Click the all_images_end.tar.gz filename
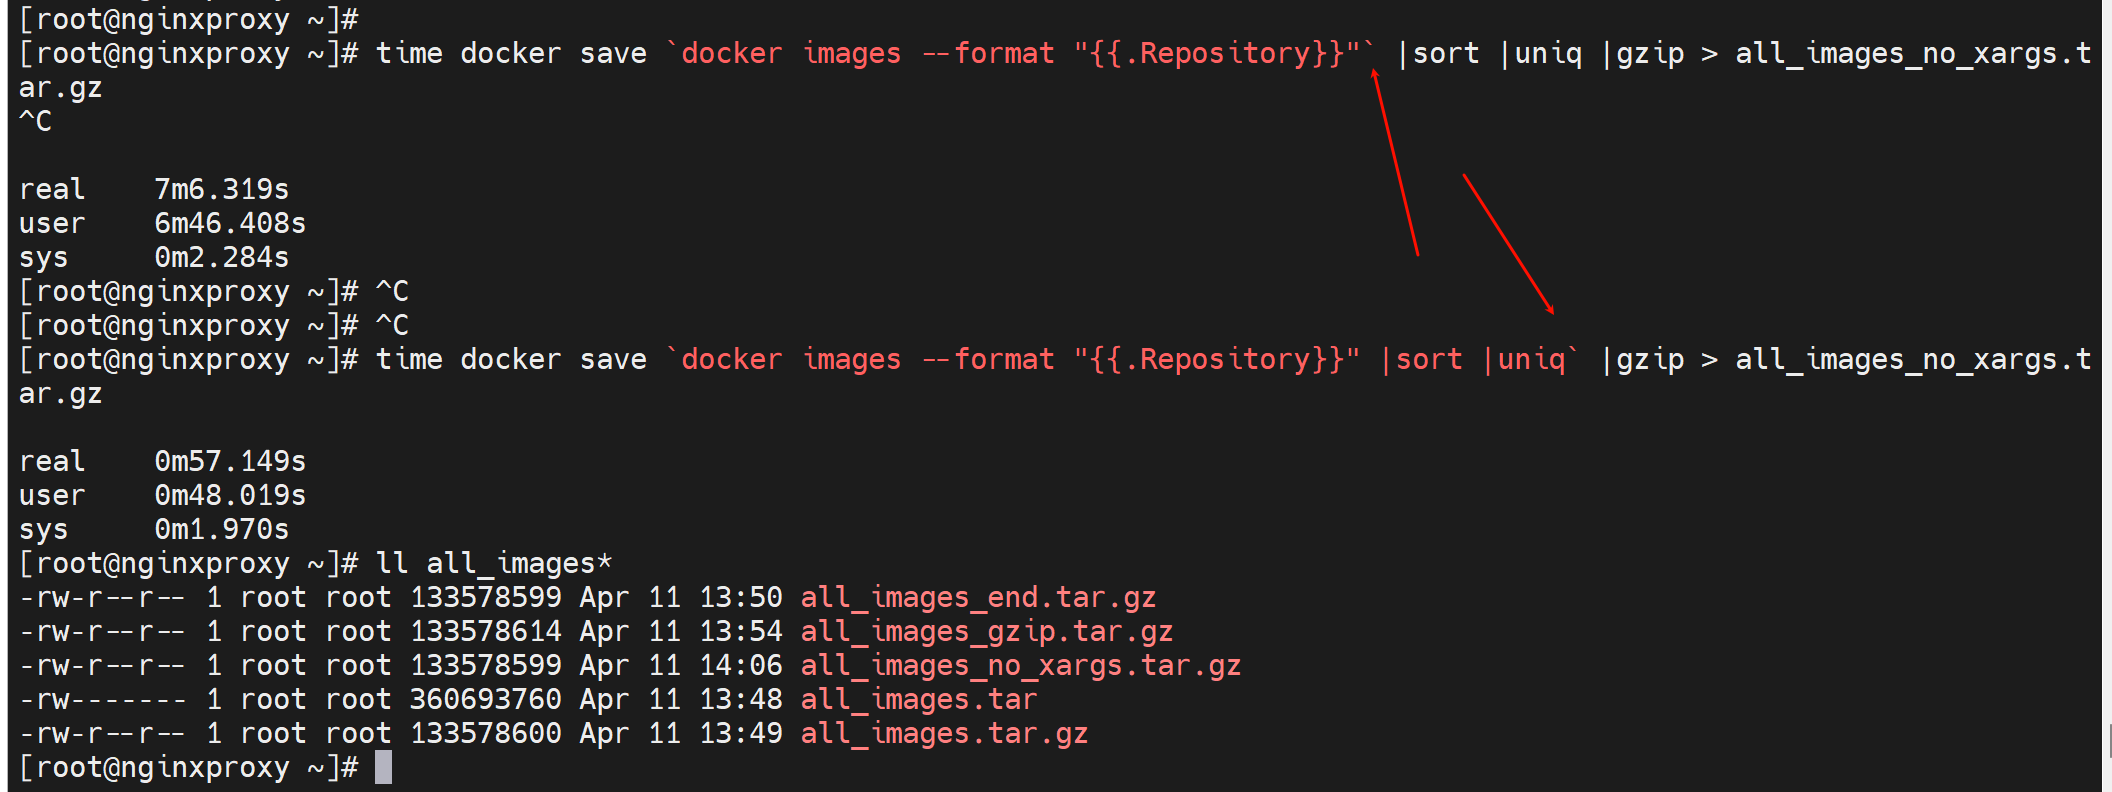 977,598
